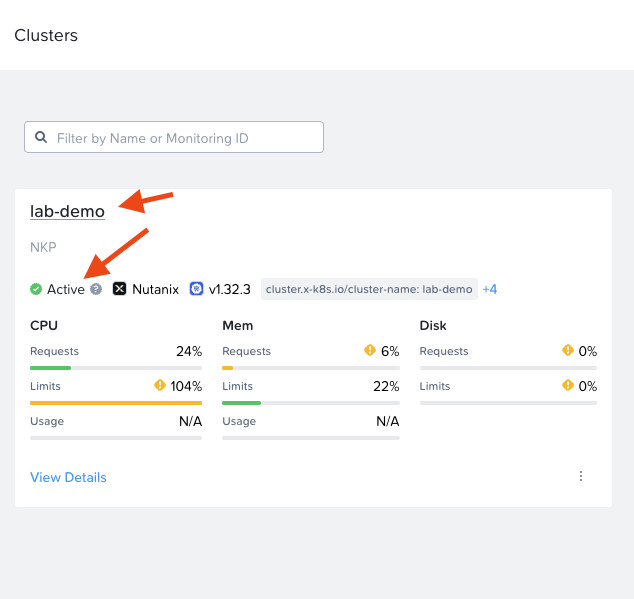Image resolution: width=634 pixels, height=599 pixels.
Task: Click the help question mark next to Active
Action: pyautogui.click(x=96, y=289)
